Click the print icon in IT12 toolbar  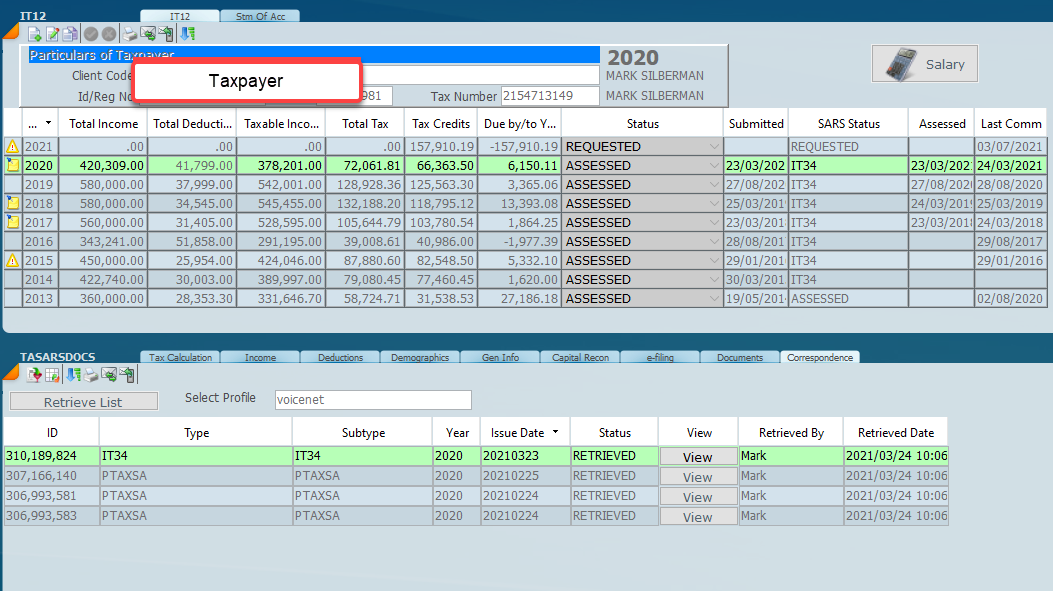point(130,34)
